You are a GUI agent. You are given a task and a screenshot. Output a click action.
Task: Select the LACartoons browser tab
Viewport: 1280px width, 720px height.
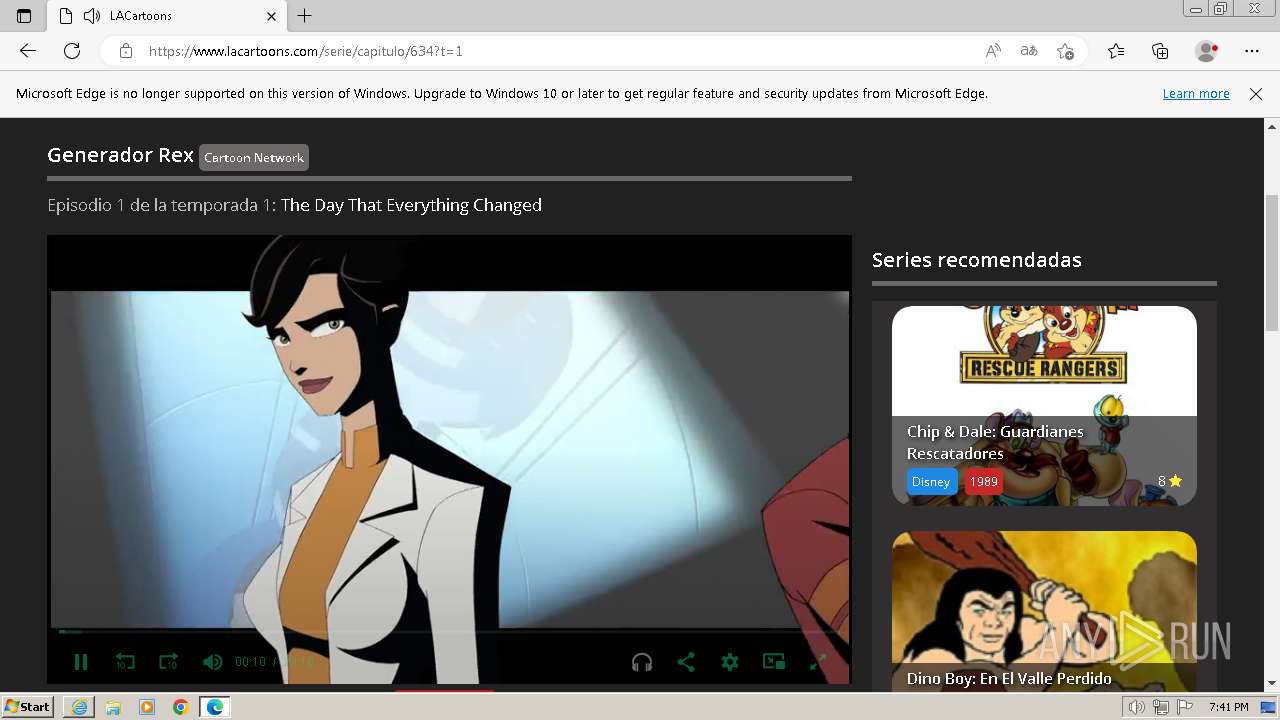point(165,16)
